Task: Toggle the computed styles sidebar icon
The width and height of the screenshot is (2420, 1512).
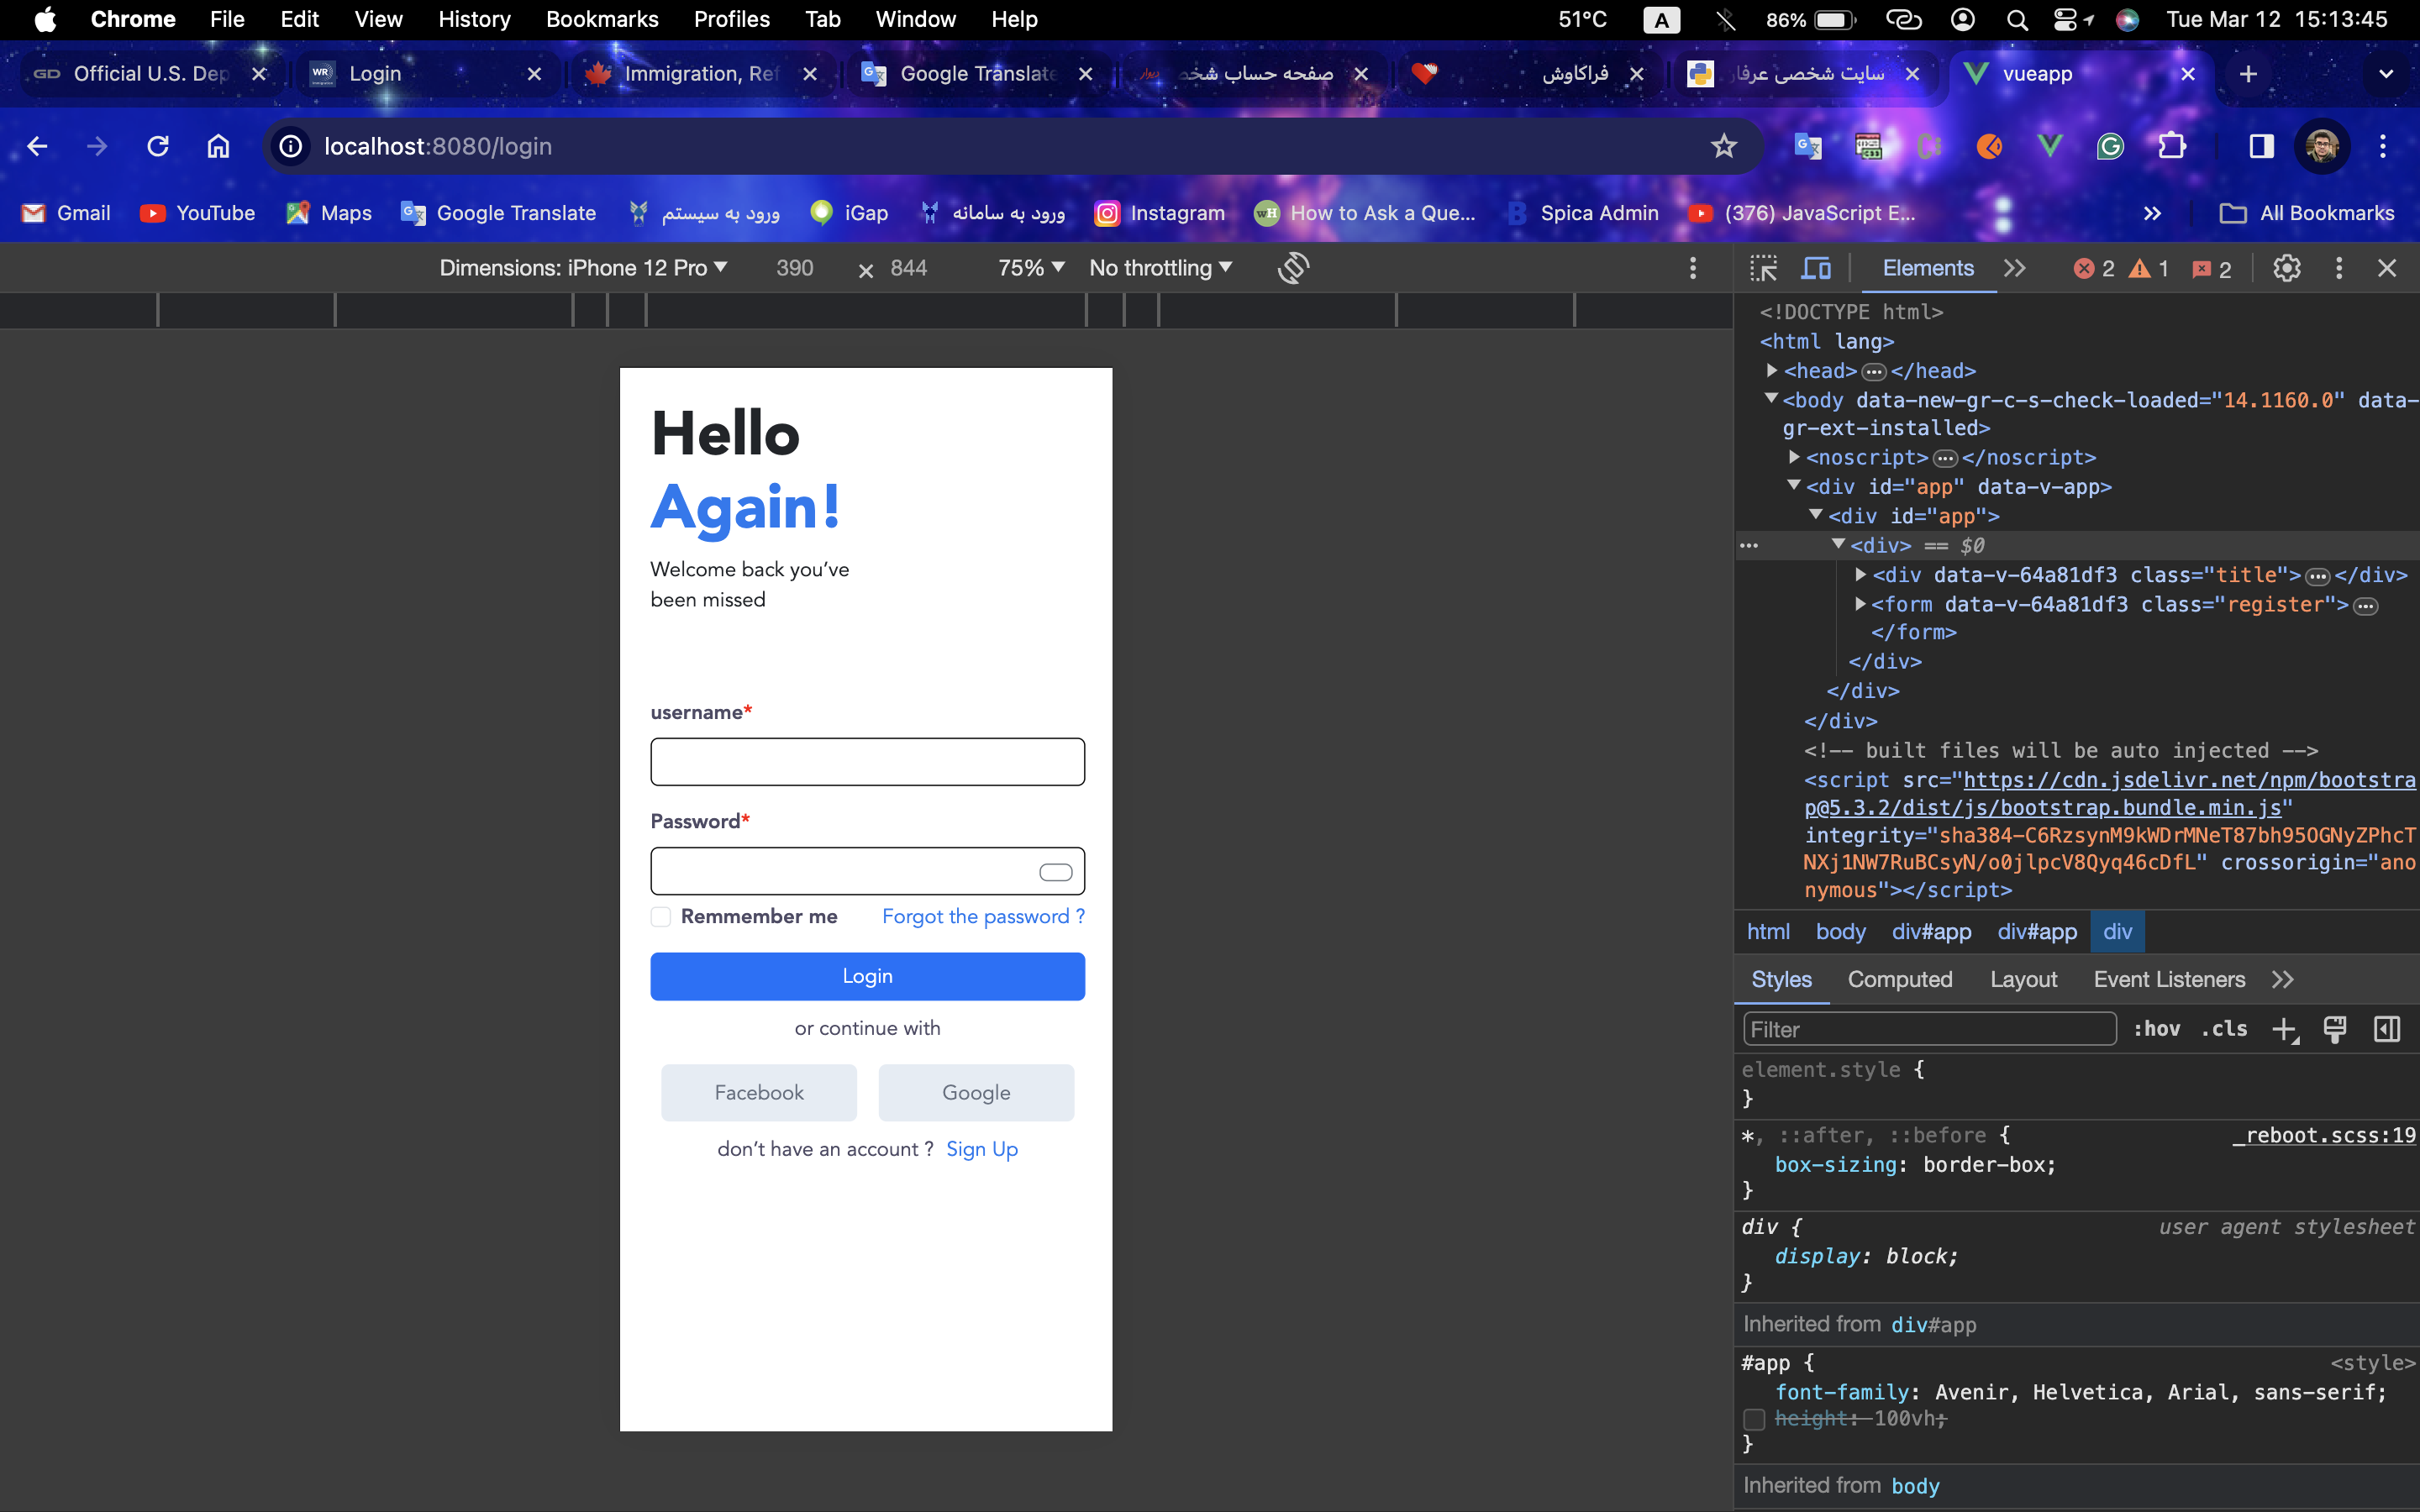Action: [2387, 1030]
